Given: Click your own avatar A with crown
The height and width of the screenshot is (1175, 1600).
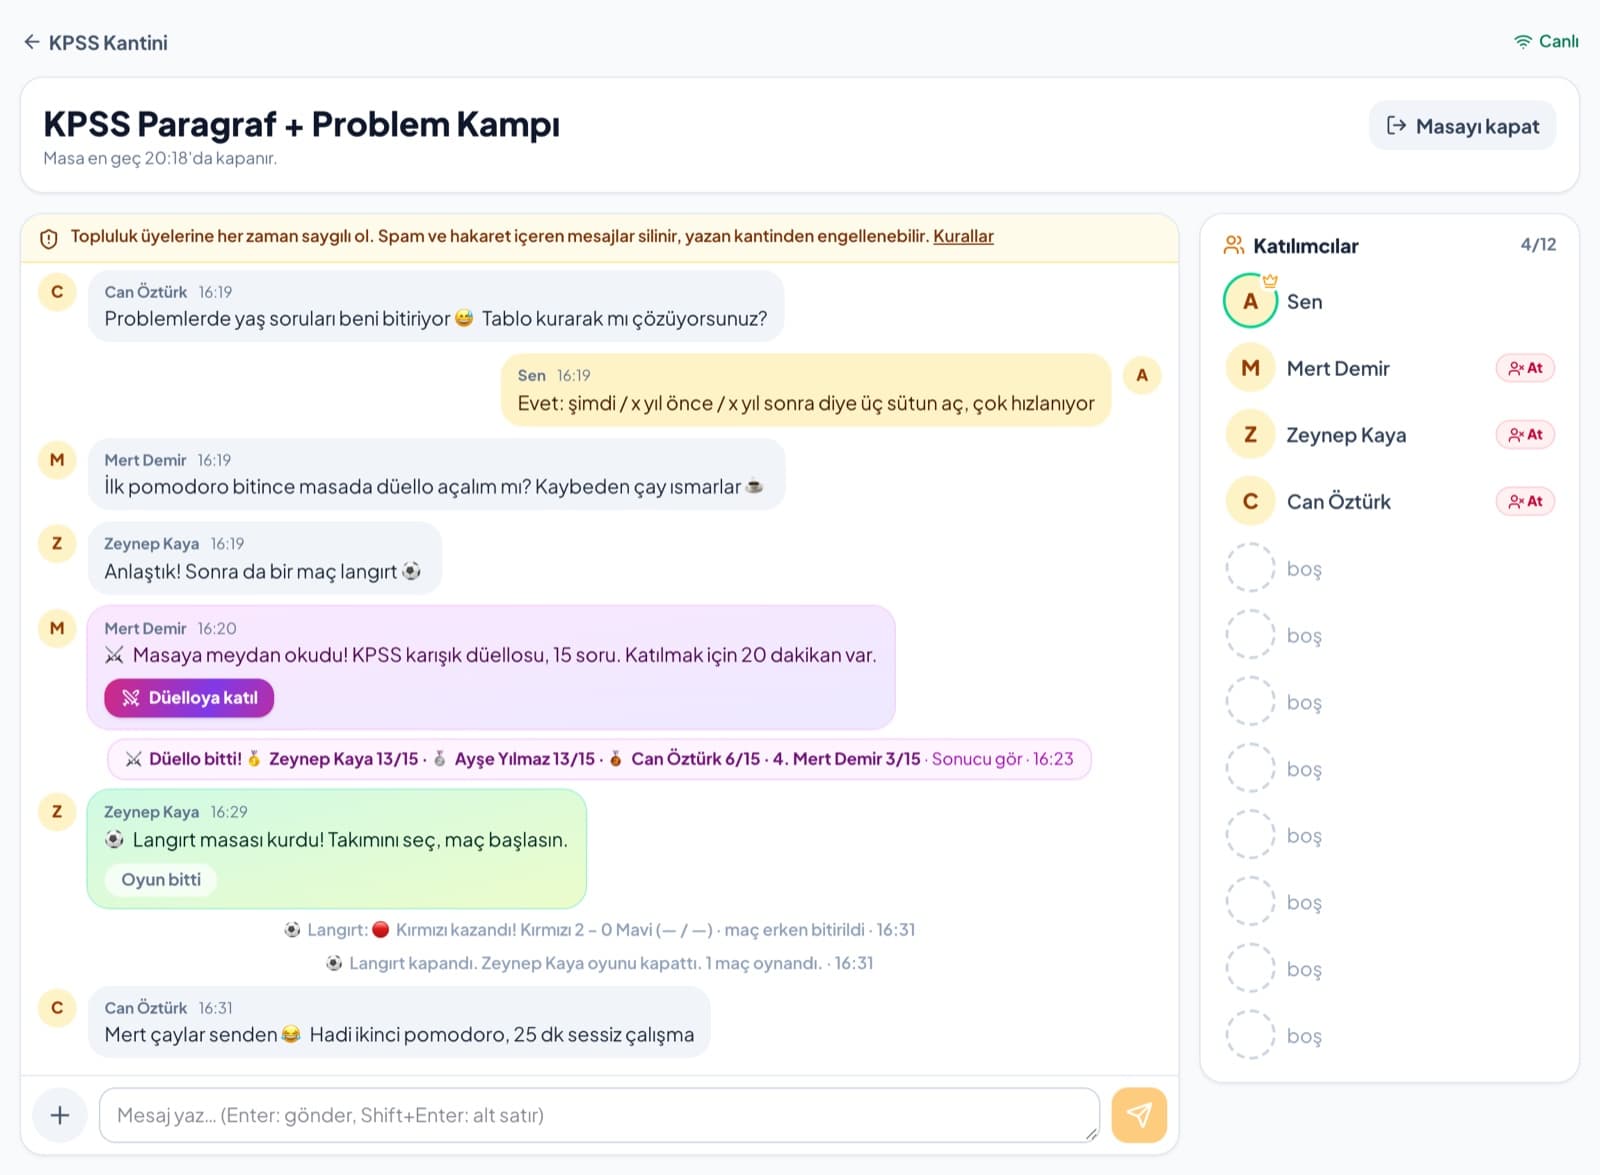Looking at the screenshot, I should [1250, 301].
